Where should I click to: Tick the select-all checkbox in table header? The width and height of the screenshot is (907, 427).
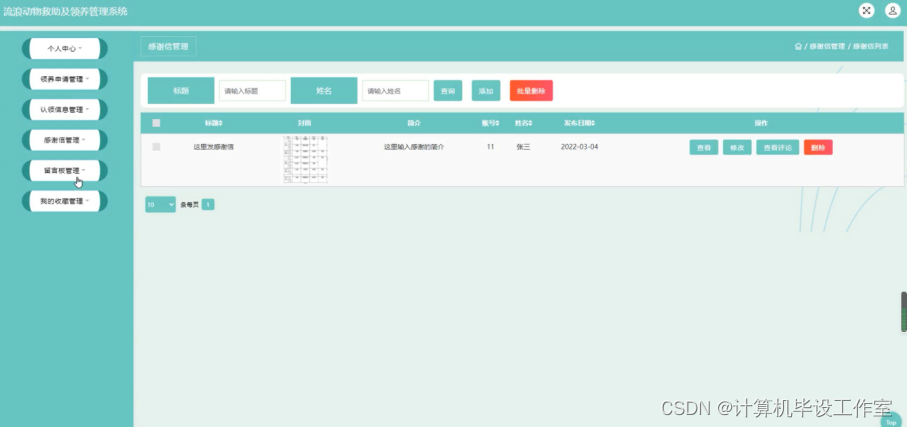156,123
